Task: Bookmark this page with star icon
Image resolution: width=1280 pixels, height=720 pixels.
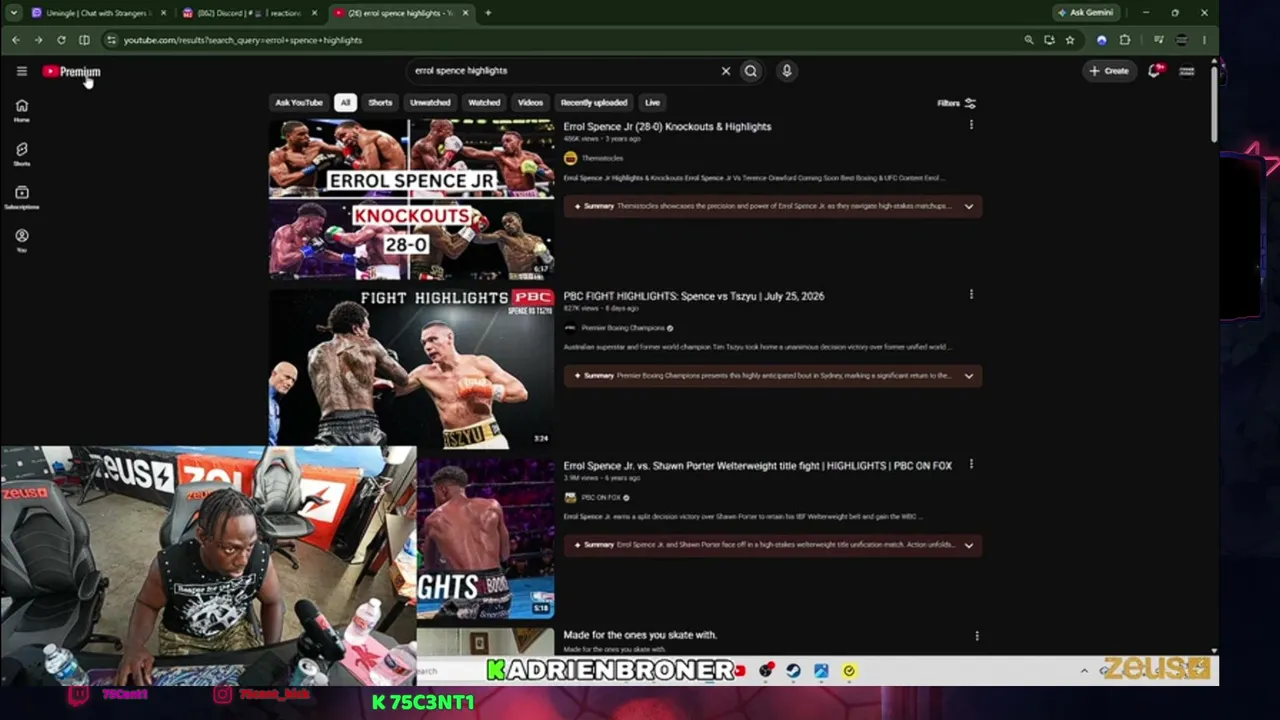Action: coord(1070,40)
